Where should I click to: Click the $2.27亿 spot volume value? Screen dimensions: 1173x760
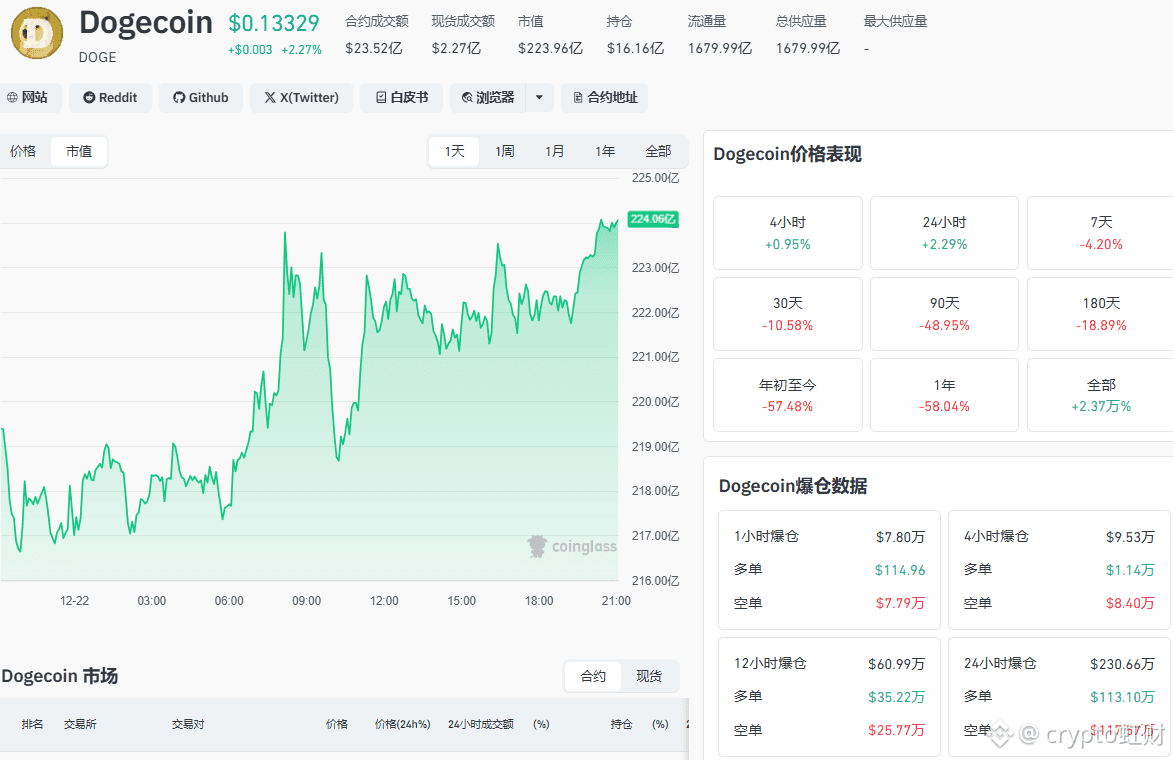456,49
